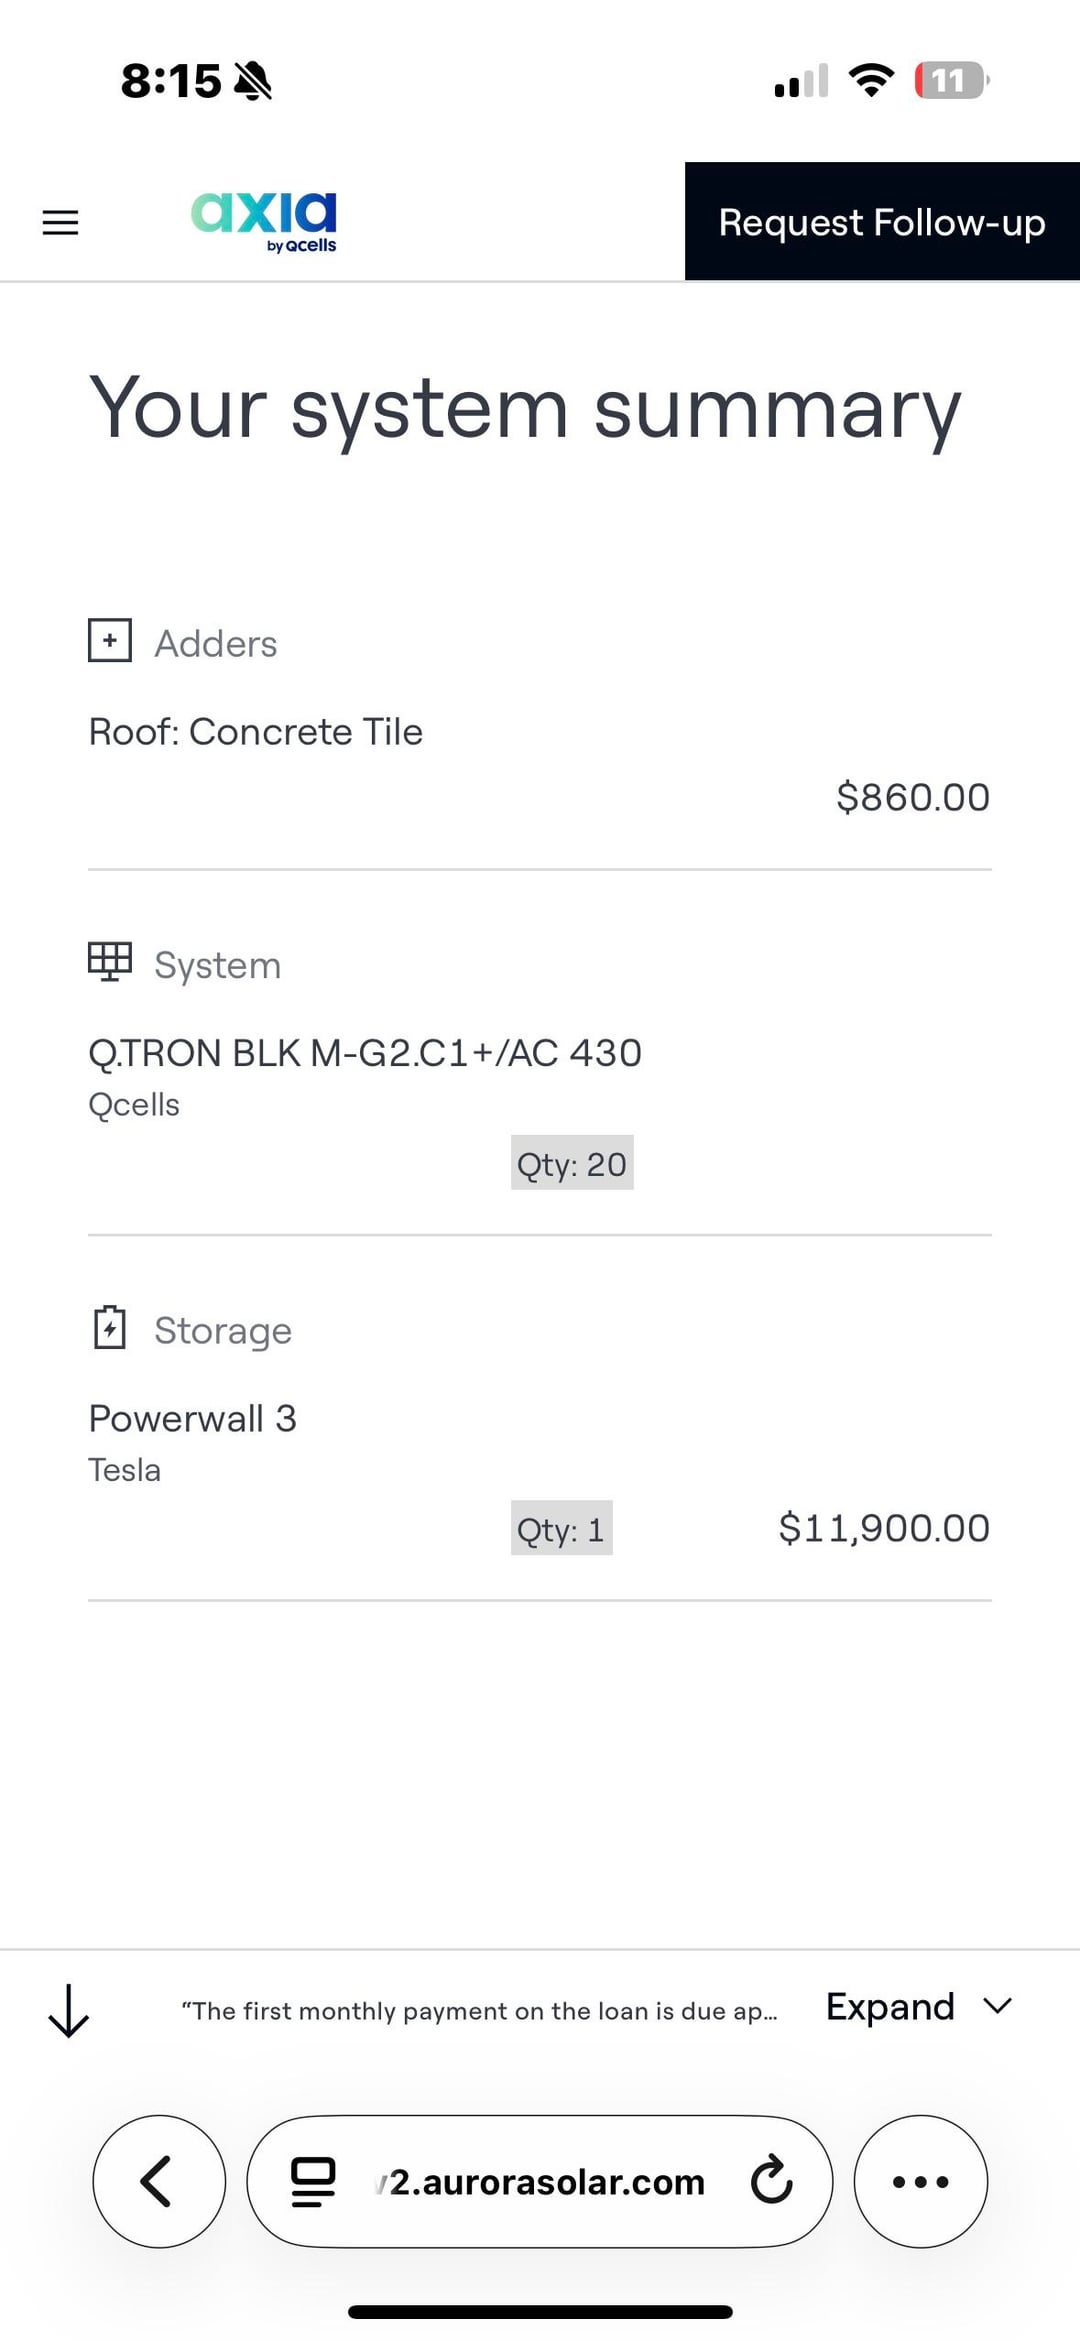This screenshot has width=1080, height=2341.
Task: Open the browser page options icon
Action: (x=312, y=2181)
